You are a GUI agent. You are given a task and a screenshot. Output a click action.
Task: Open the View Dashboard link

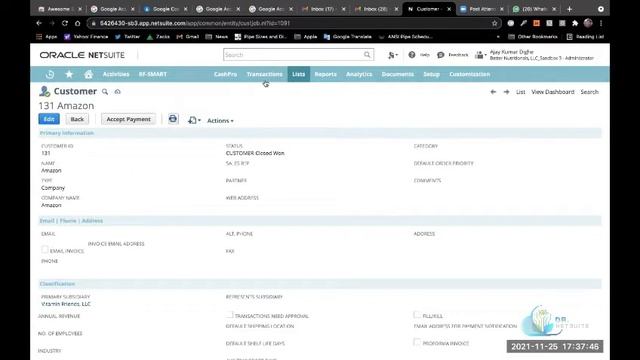point(553,92)
